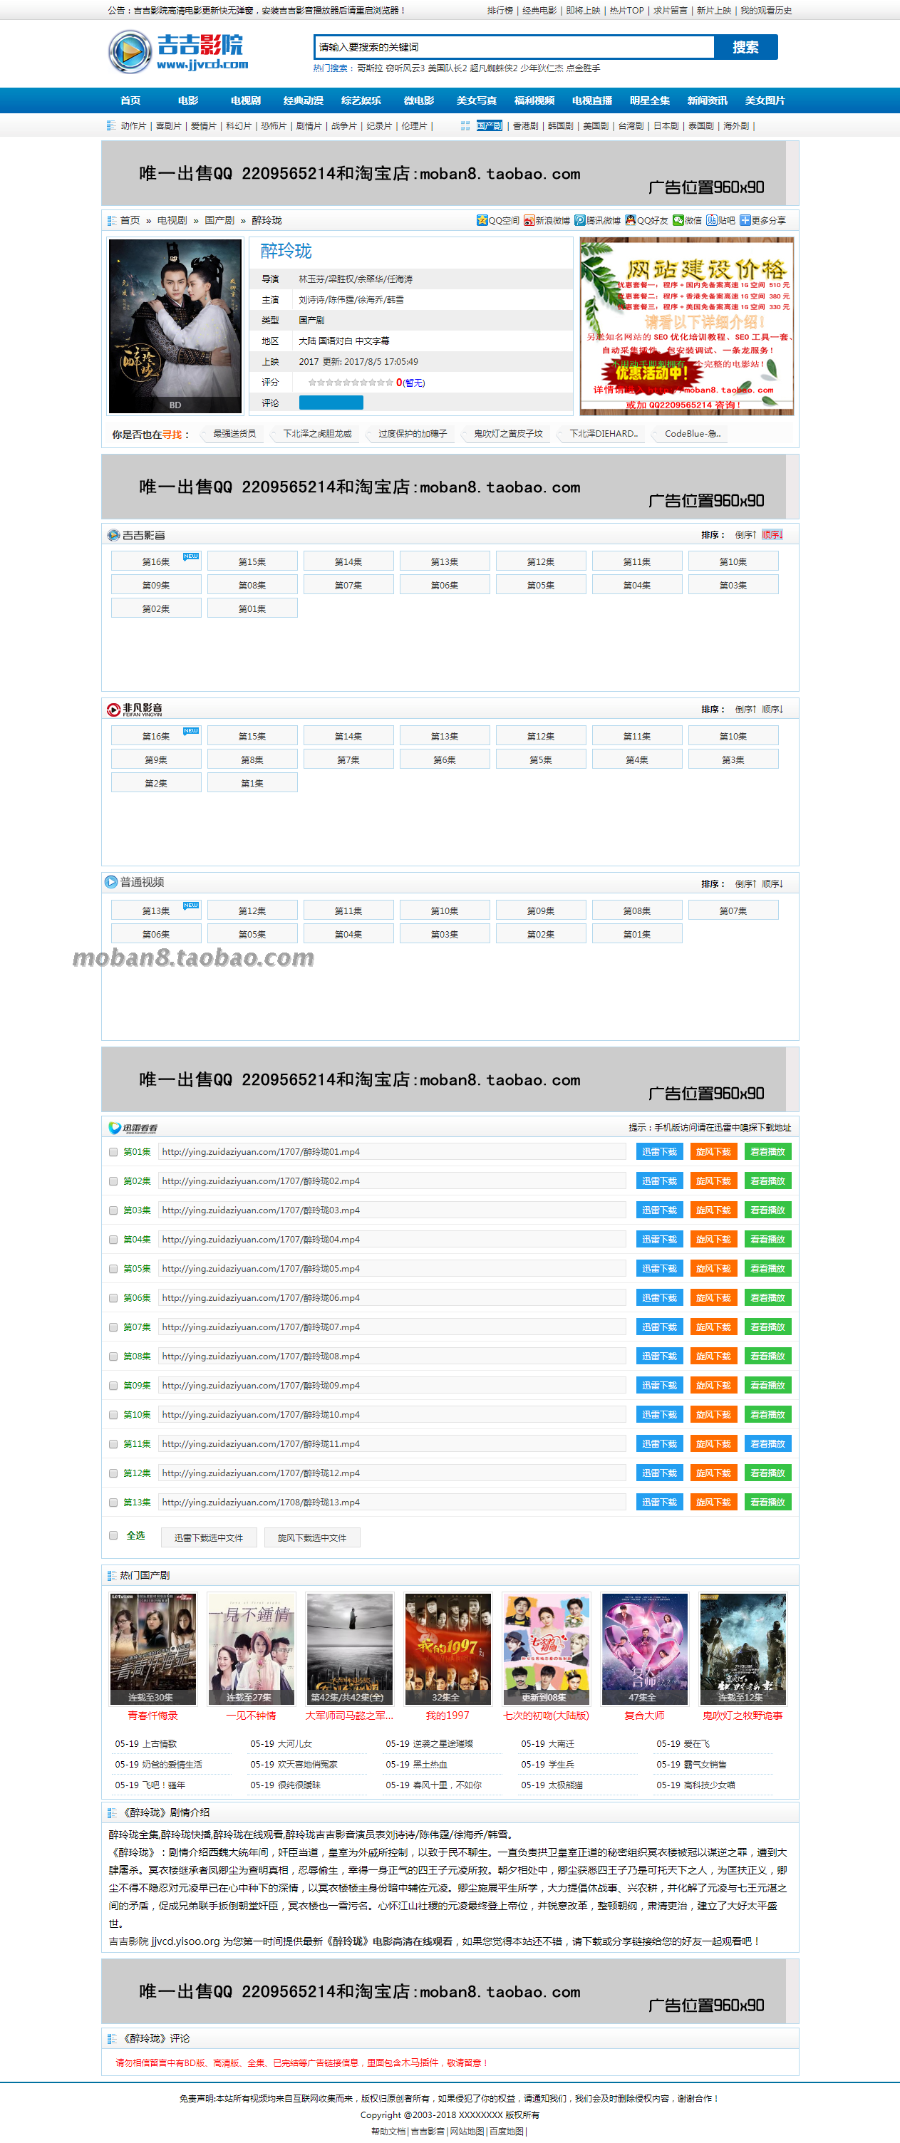Open 排行榜 top link

coord(500,10)
